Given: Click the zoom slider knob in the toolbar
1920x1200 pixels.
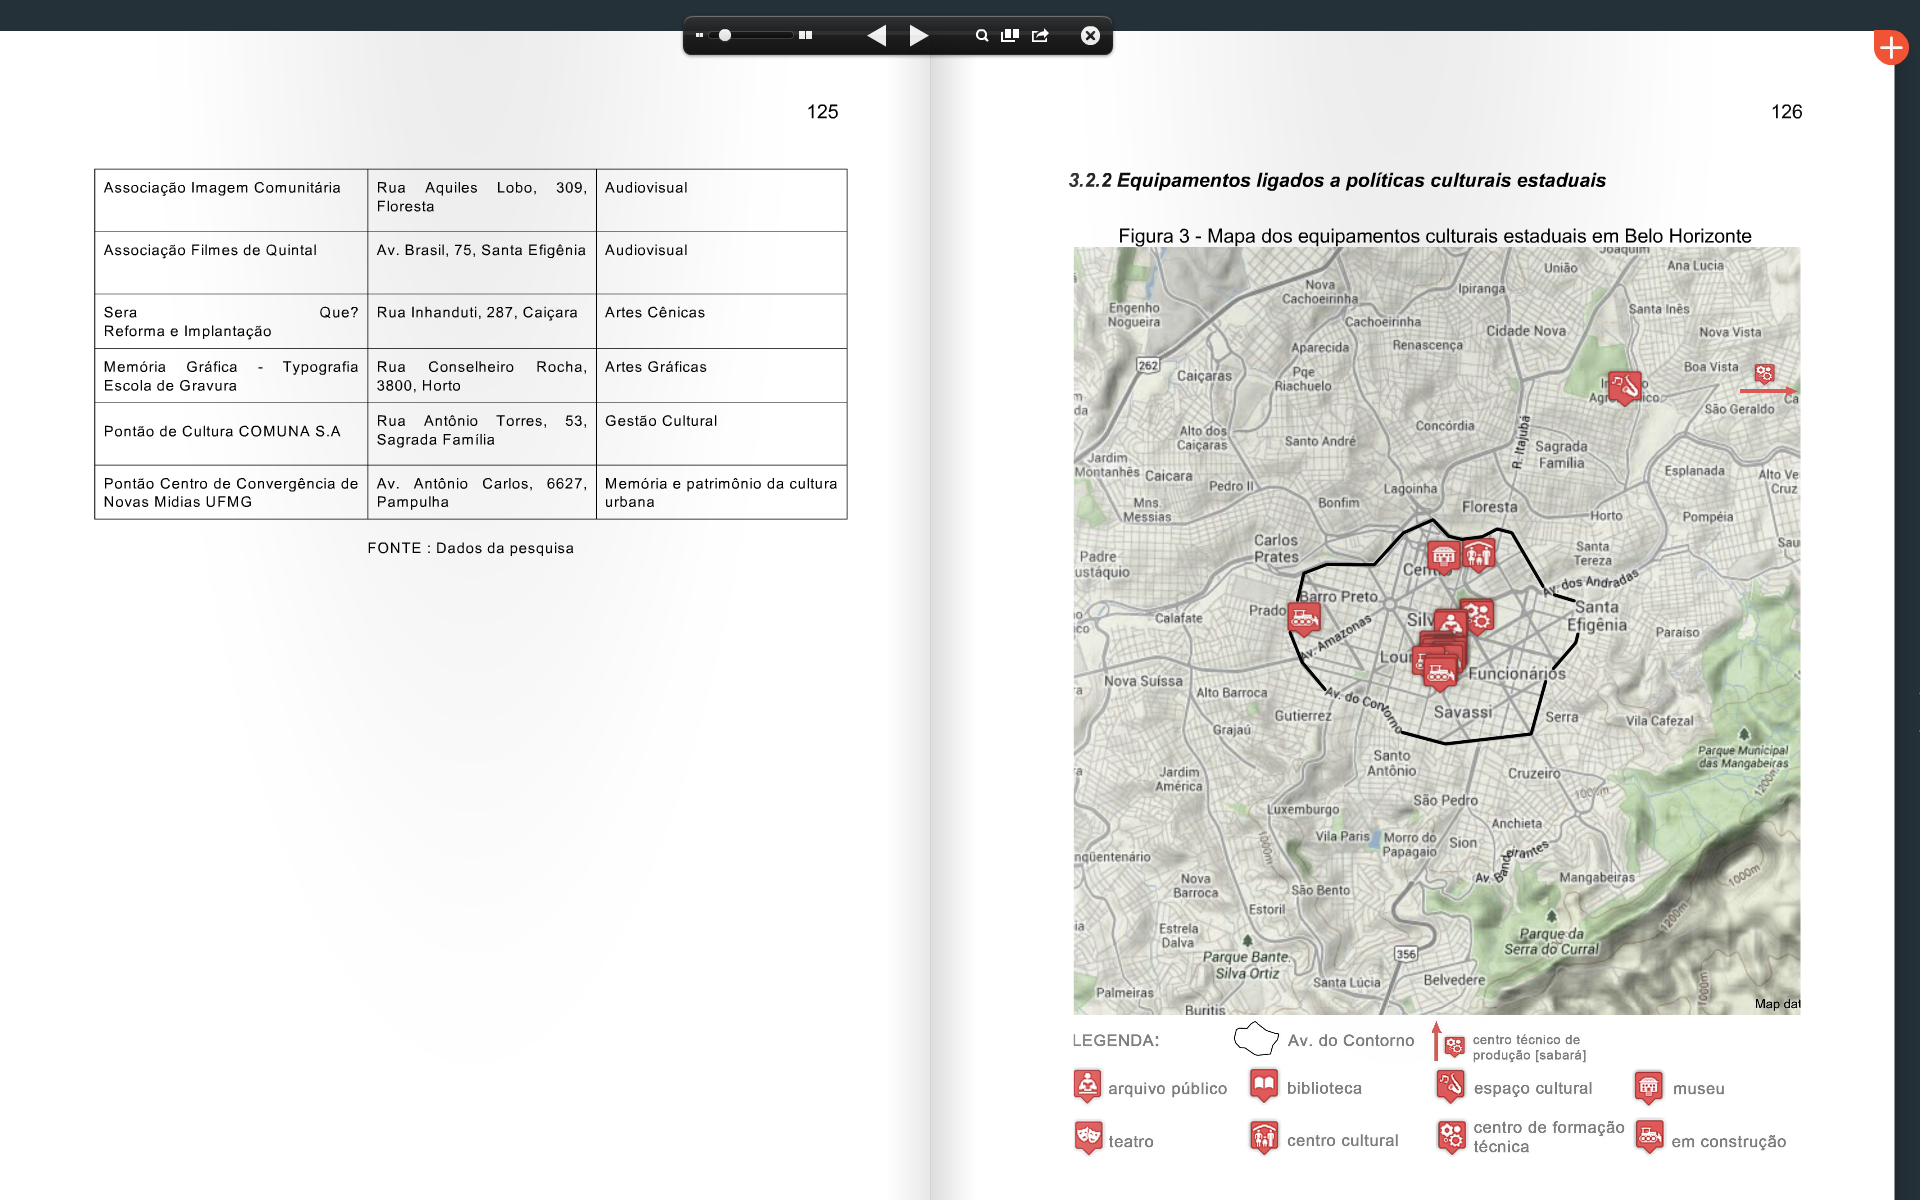Looking at the screenshot, I should coord(725,36).
